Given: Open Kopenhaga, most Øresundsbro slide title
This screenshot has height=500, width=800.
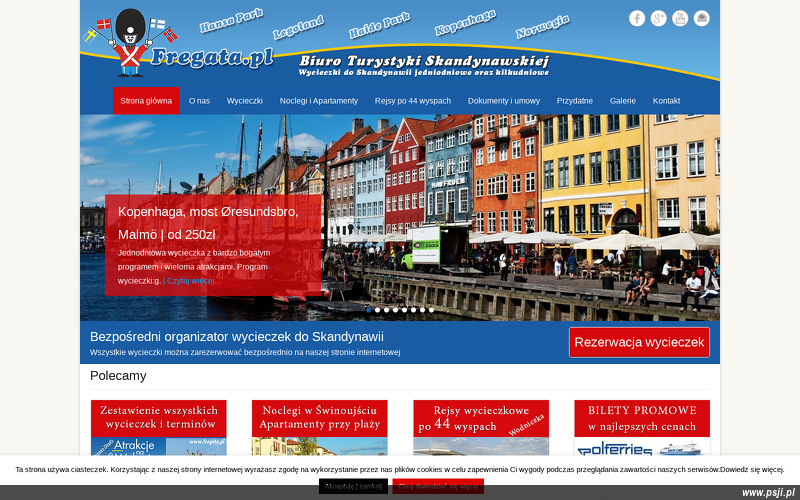Looking at the screenshot, I should [x=208, y=222].
